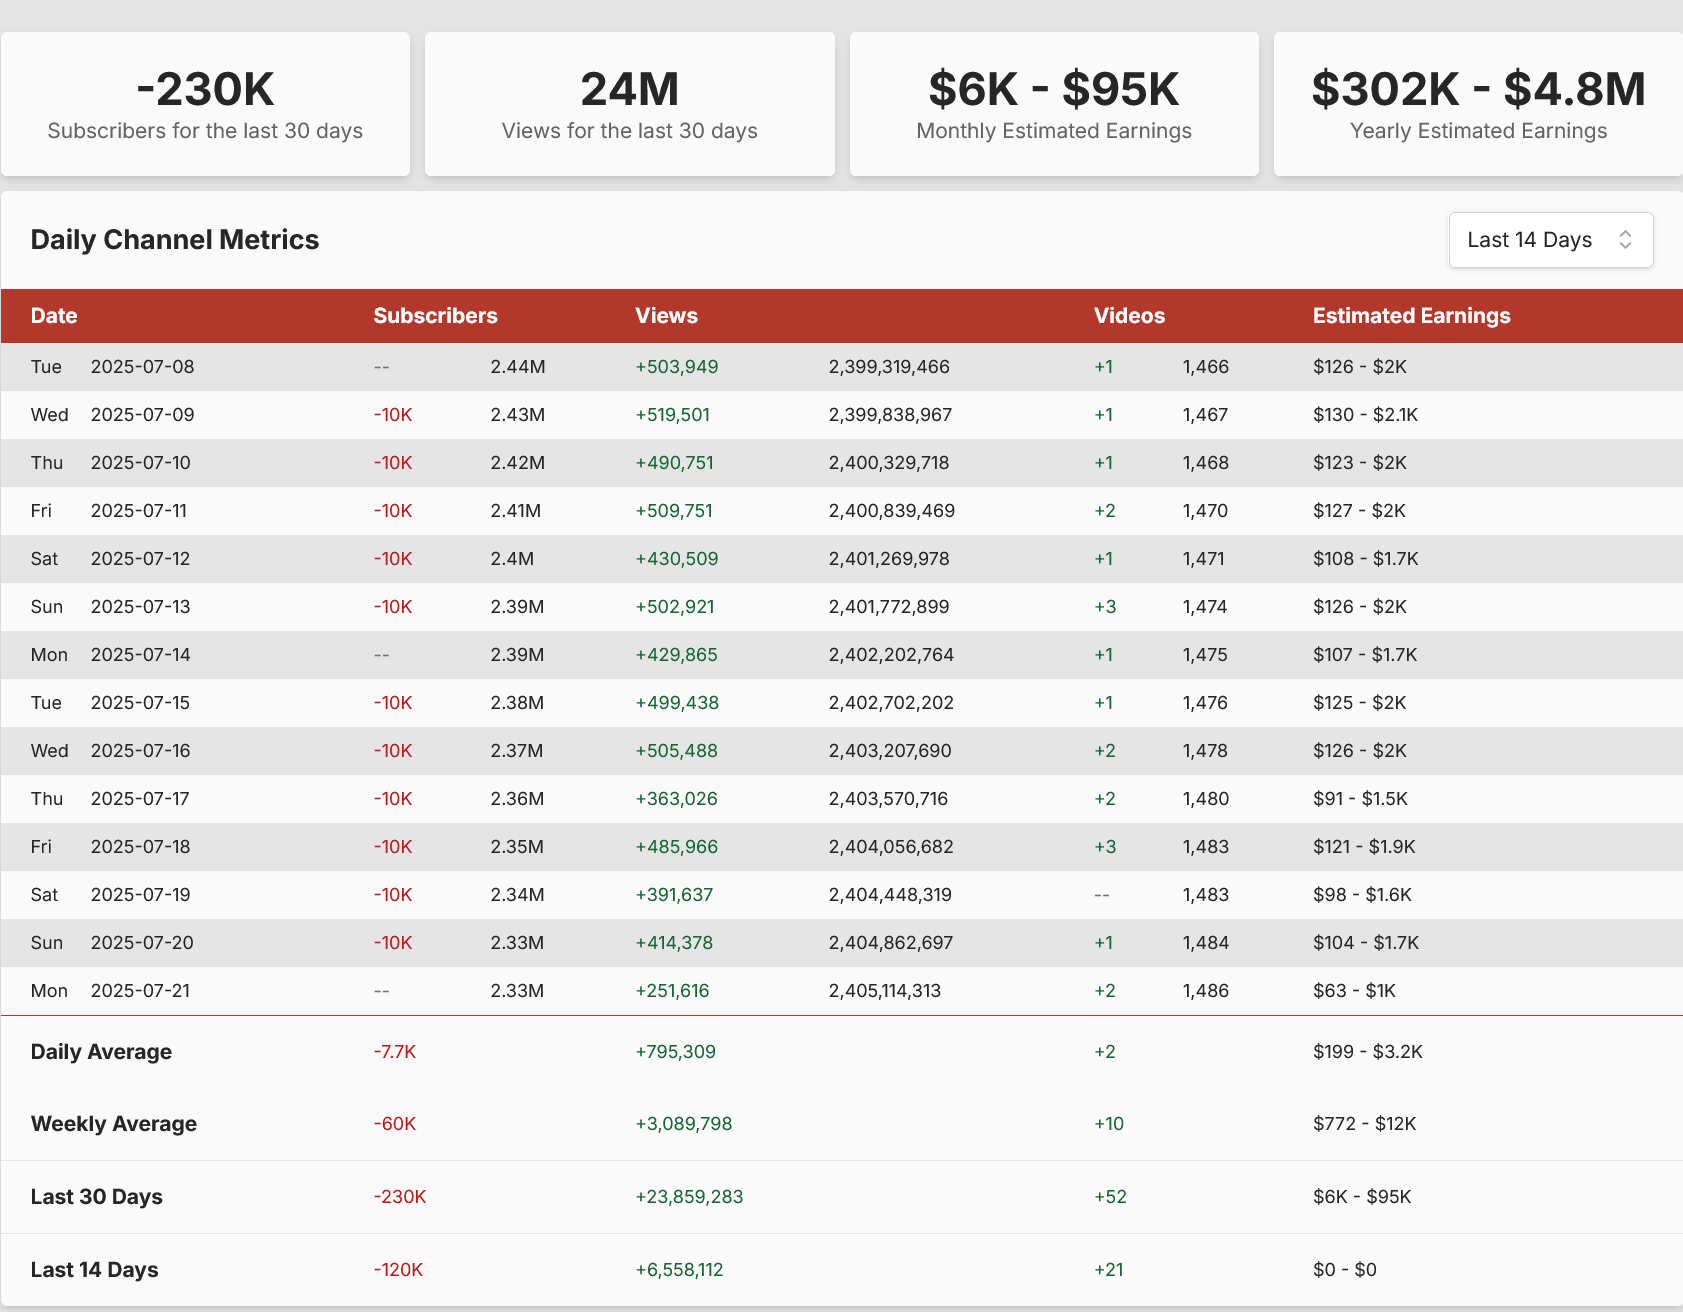Click last 14 days earnings $0 - $0
1683x1312 pixels.
1345,1270
